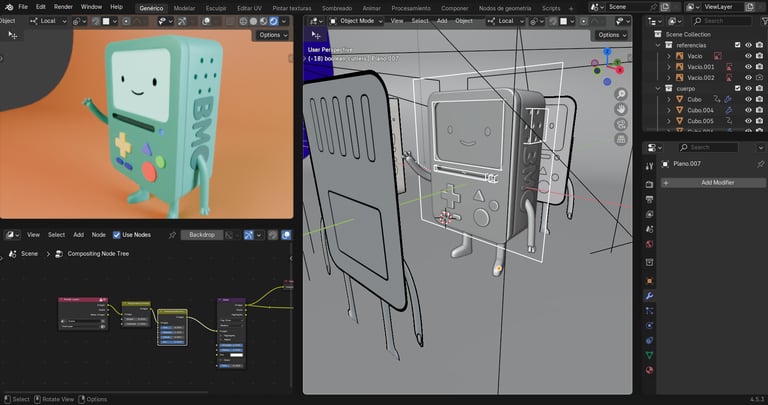Click the outliner search field
Image resolution: width=768 pixels, height=405 pixels.
click(x=721, y=21)
